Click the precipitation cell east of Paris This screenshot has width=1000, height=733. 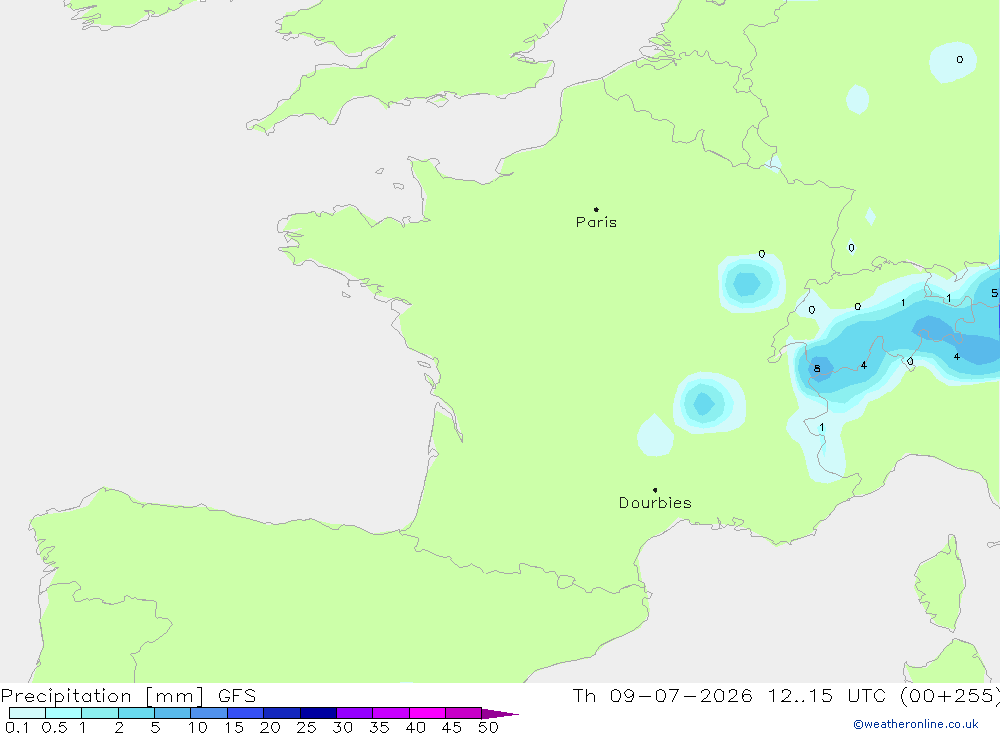pyautogui.click(x=751, y=283)
